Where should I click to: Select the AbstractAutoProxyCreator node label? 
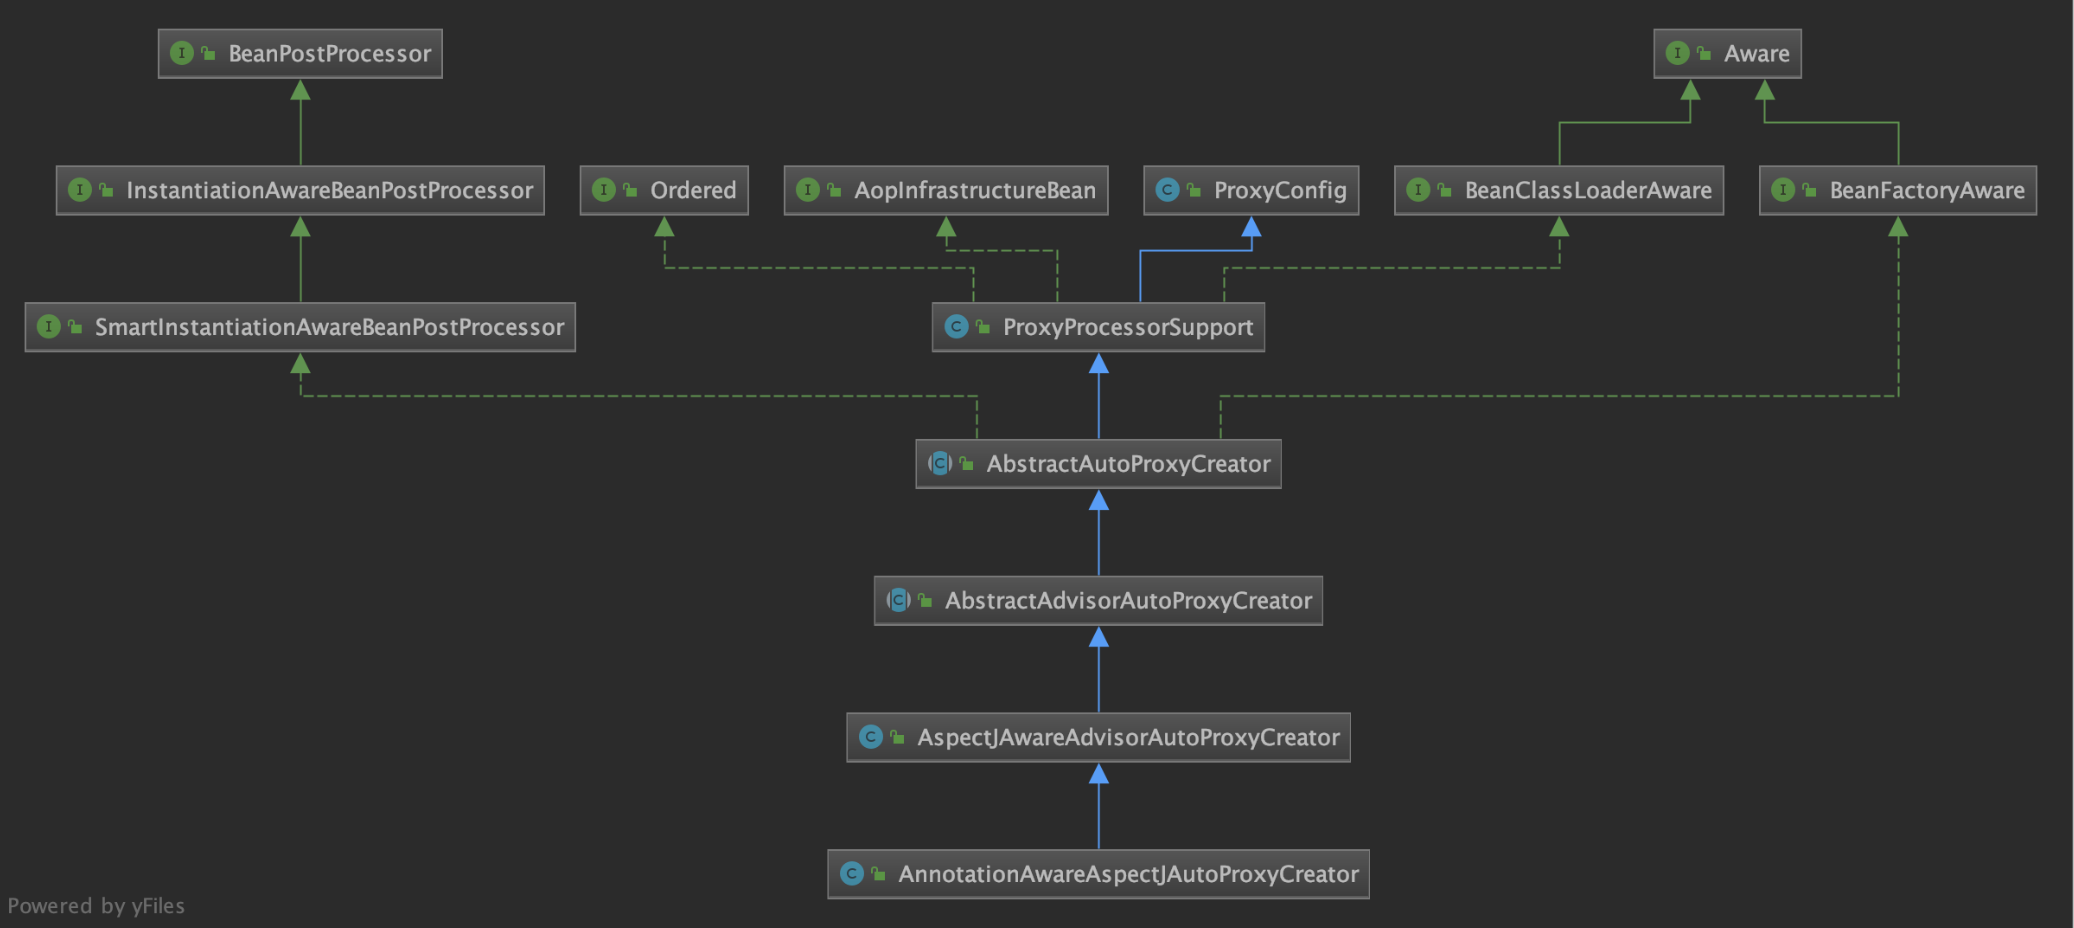pyautogui.click(x=1127, y=464)
